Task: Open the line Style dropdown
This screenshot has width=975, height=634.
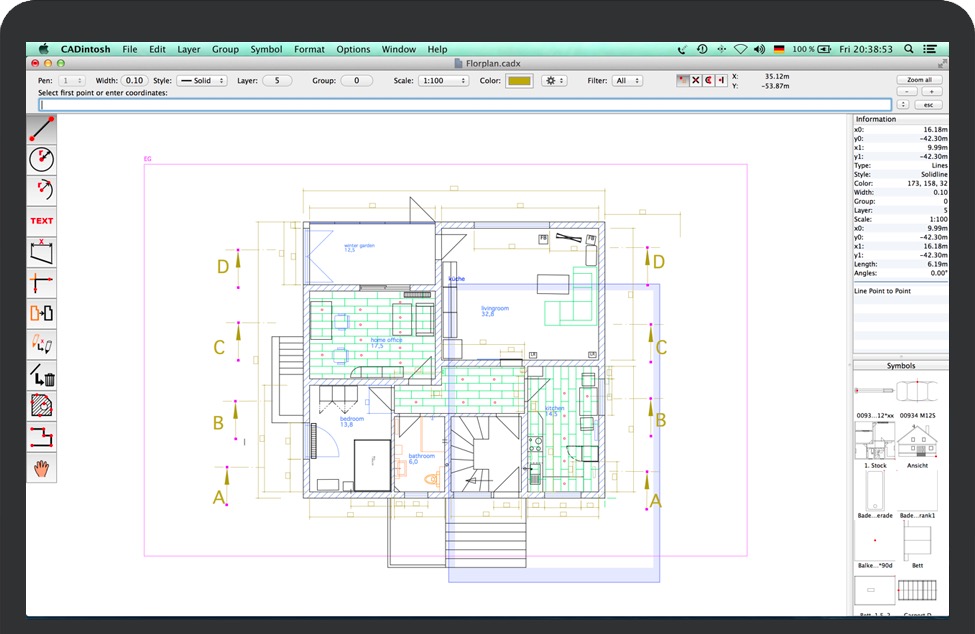Action: click(202, 80)
